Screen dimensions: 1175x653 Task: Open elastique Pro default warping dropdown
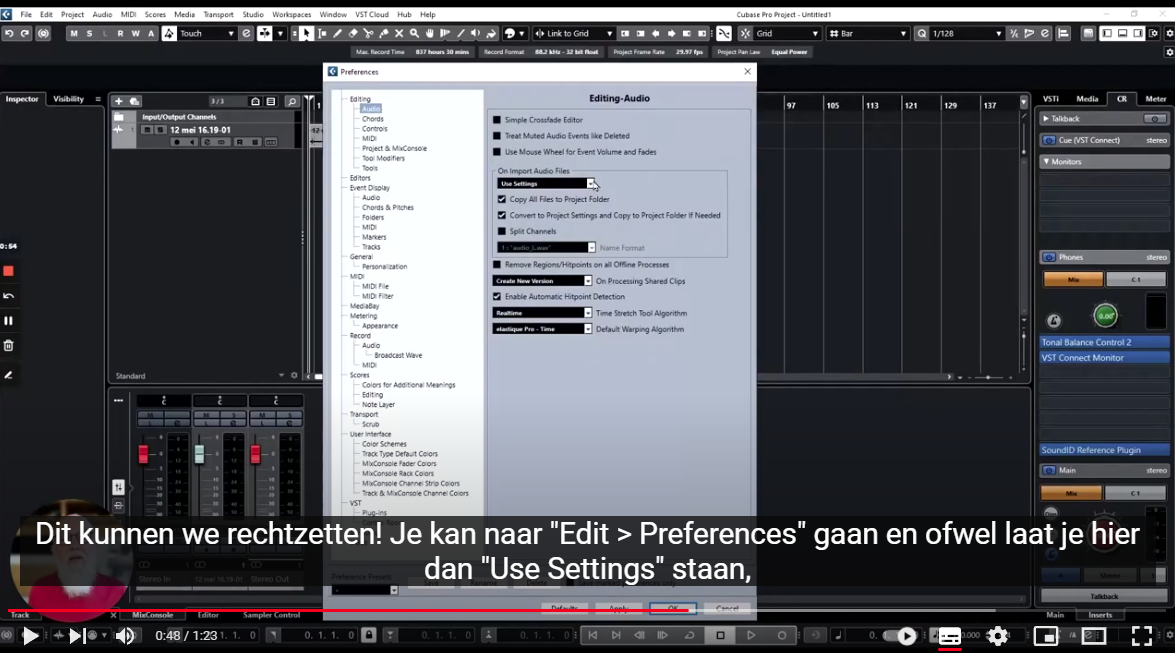coord(542,329)
